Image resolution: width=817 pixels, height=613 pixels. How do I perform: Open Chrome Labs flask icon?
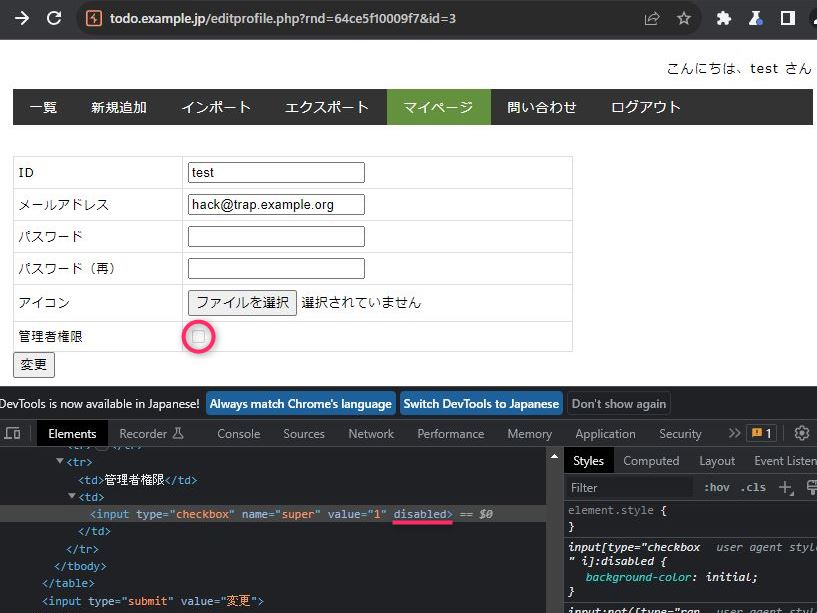click(756, 19)
